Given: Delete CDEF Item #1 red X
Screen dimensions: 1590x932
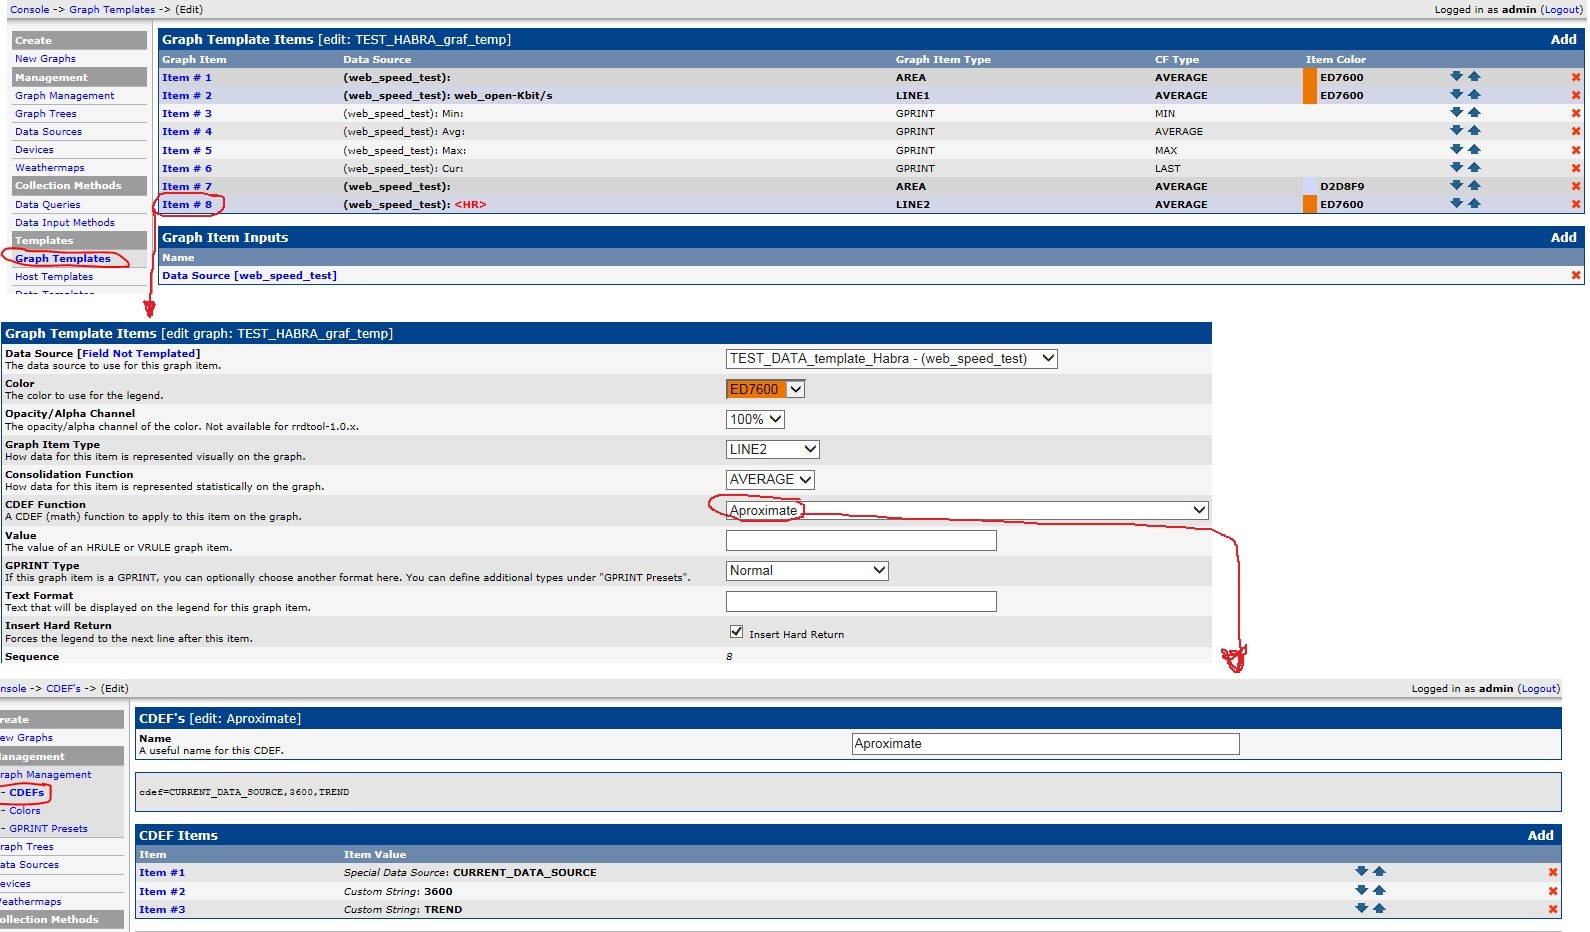Looking at the screenshot, I should 1553,872.
